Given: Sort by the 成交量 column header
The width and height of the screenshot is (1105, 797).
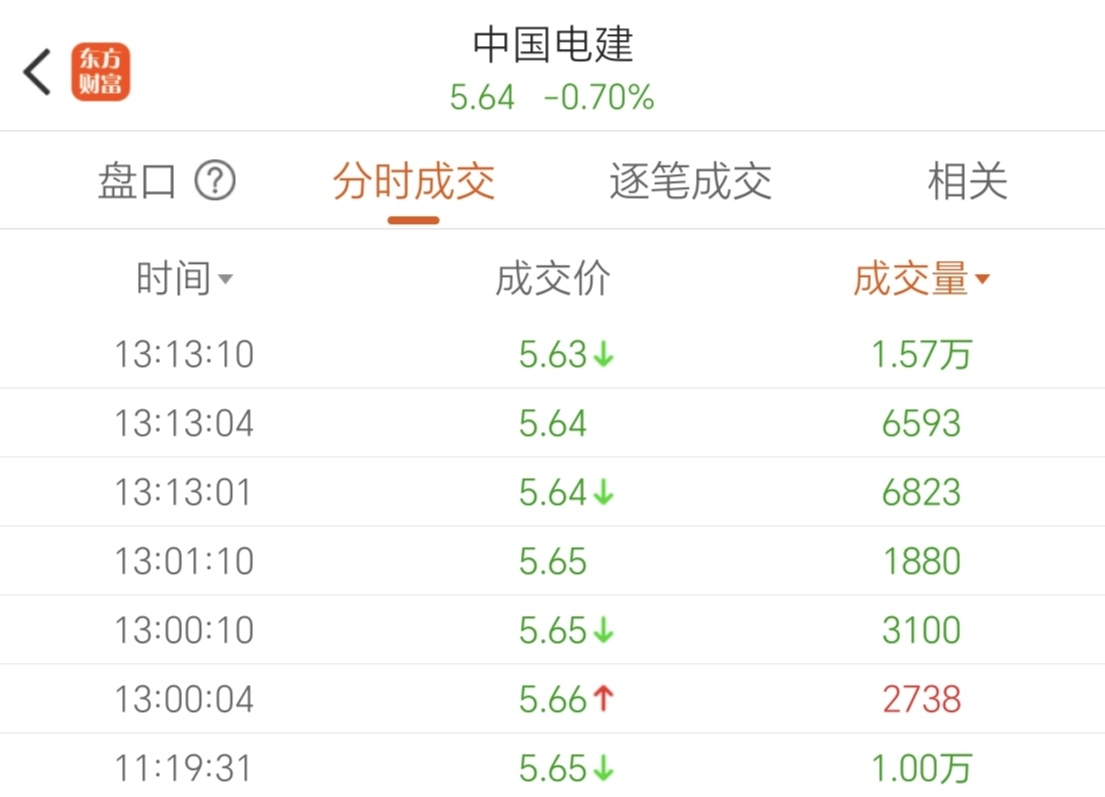Looking at the screenshot, I should click(922, 279).
